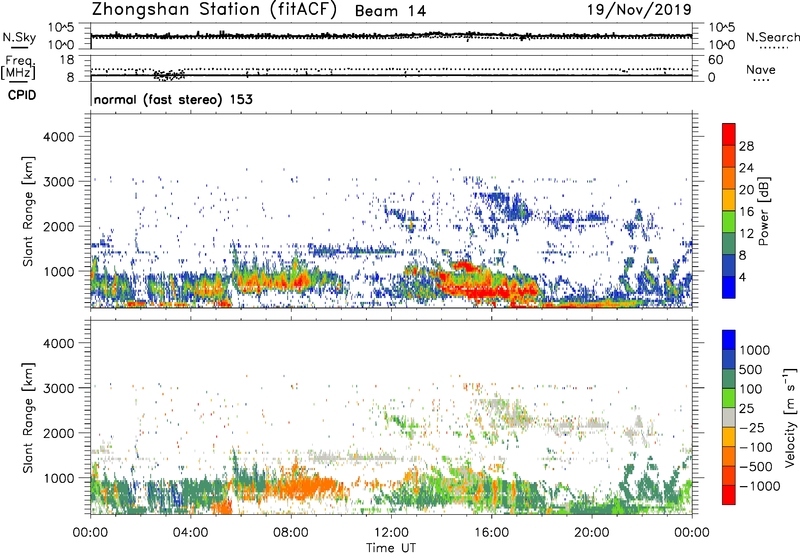The image size is (800, 554).
Task: Click the '-1000' tick on velocity colorbar
Action: tap(760, 486)
